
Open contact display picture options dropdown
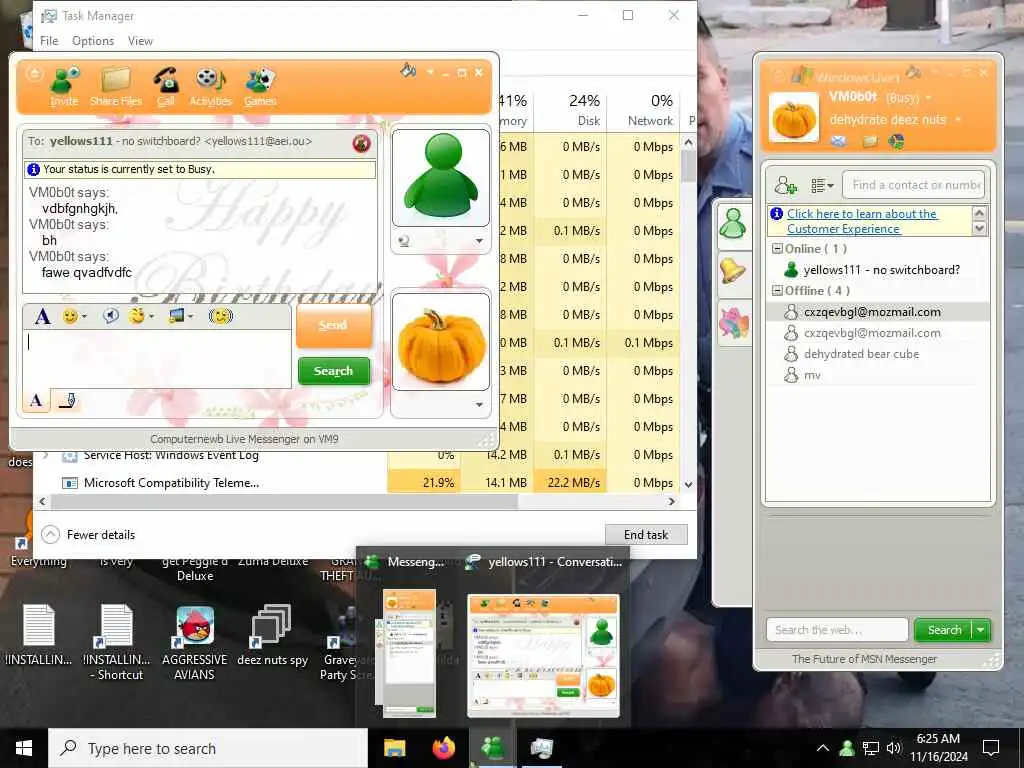pyautogui.click(x=479, y=241)
